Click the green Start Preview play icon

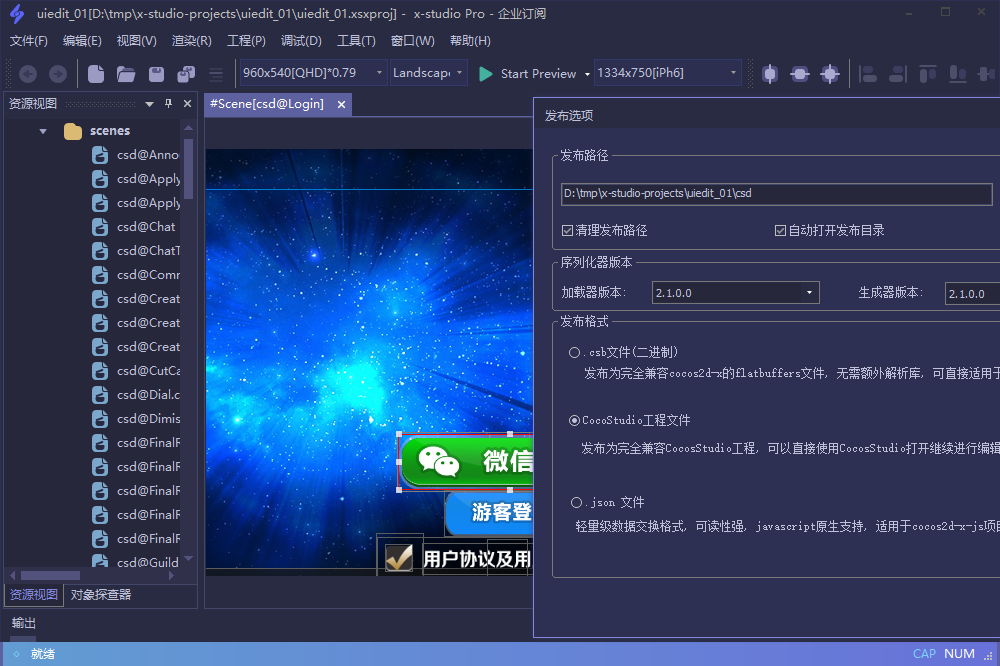486,74
